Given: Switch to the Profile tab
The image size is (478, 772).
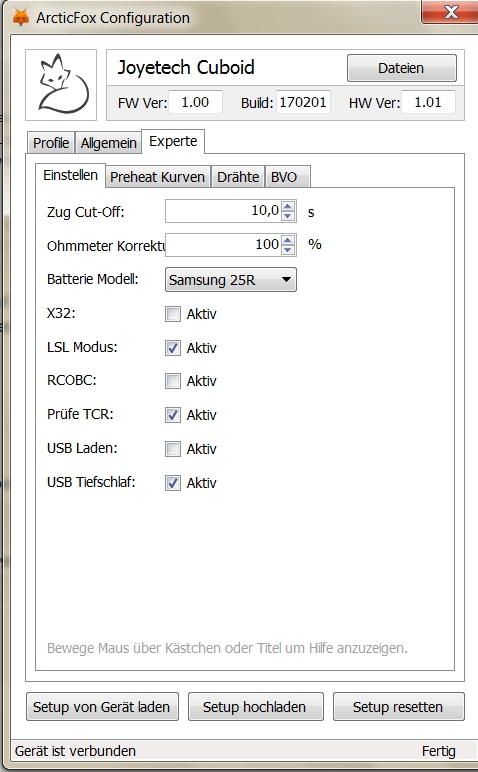Looking at the screenshot, I should tap(51, 143).
